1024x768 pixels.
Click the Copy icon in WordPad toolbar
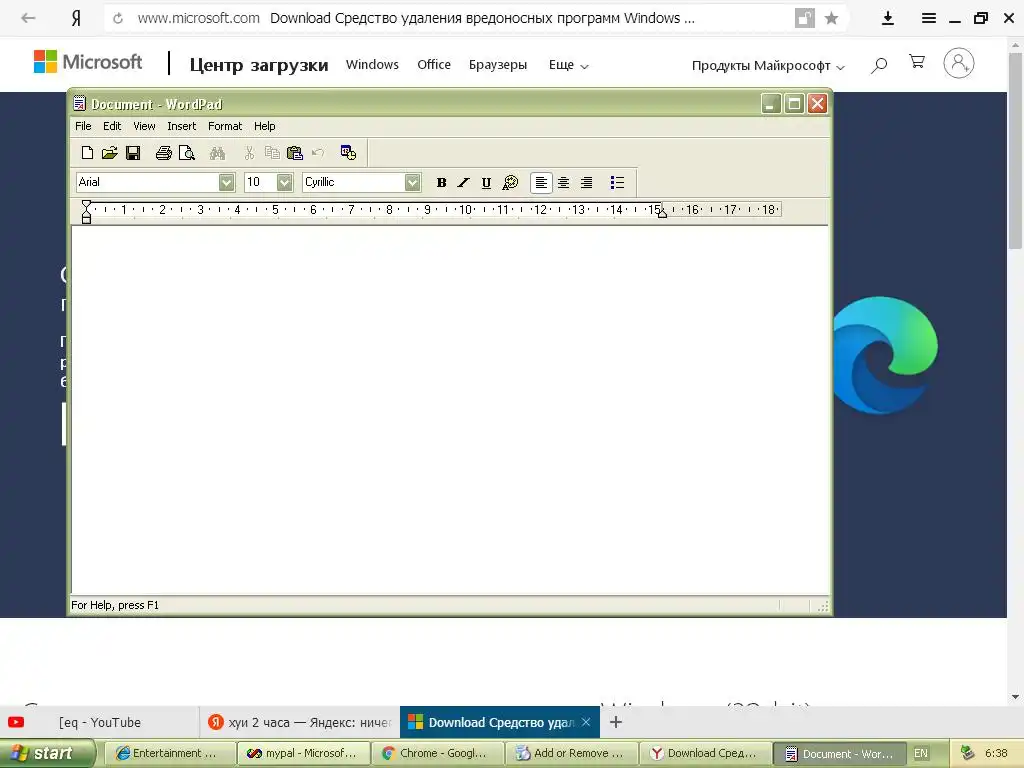(272, 153)
